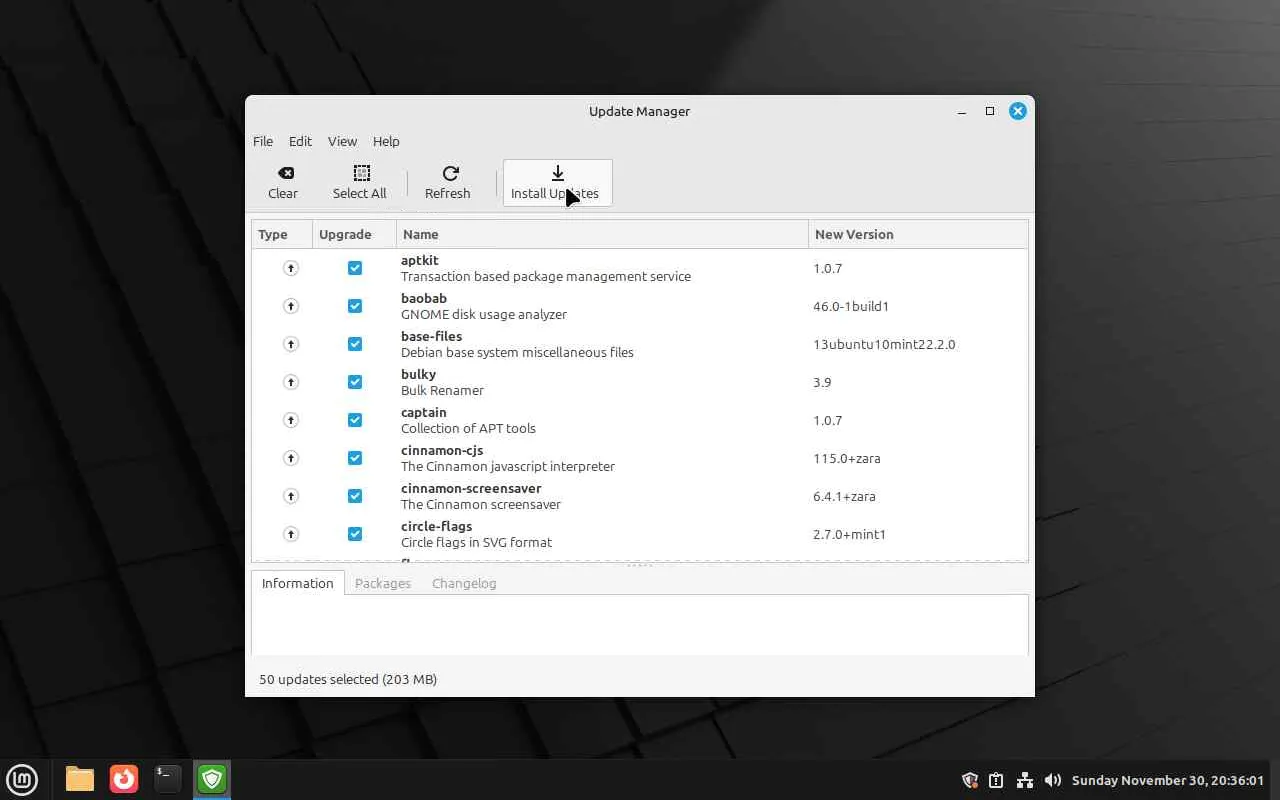This screenshot has height=800, width=1280.
Task: Select the circle-flags package name
Action: [436, 526]
